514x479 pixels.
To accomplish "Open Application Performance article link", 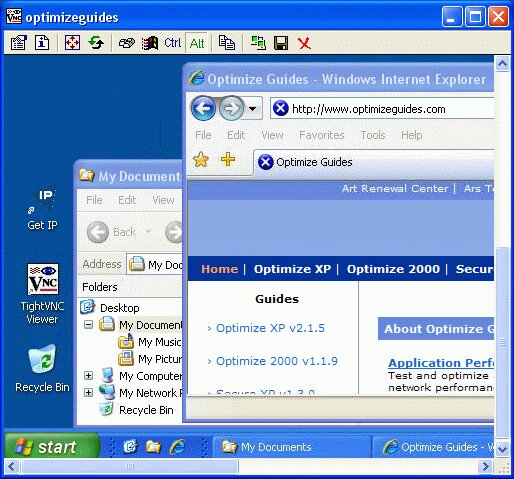I will (x=441, y=363).
